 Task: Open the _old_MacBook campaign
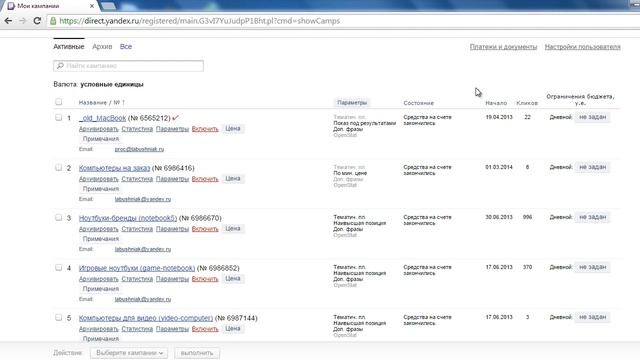(x=102, y=118)
